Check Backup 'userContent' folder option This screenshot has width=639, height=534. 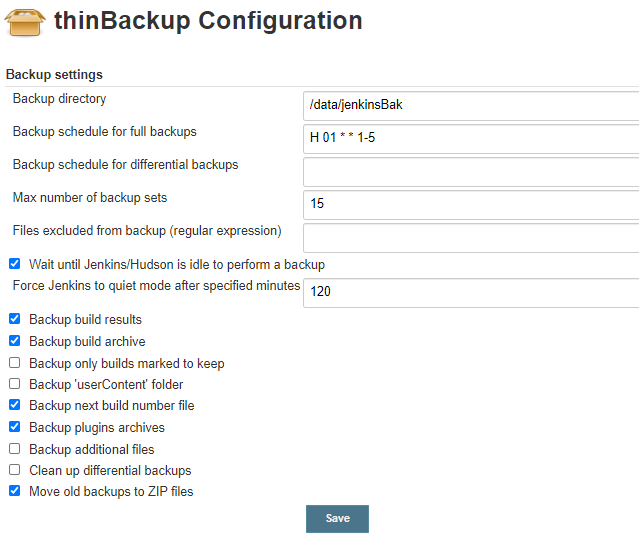(15, 384)
